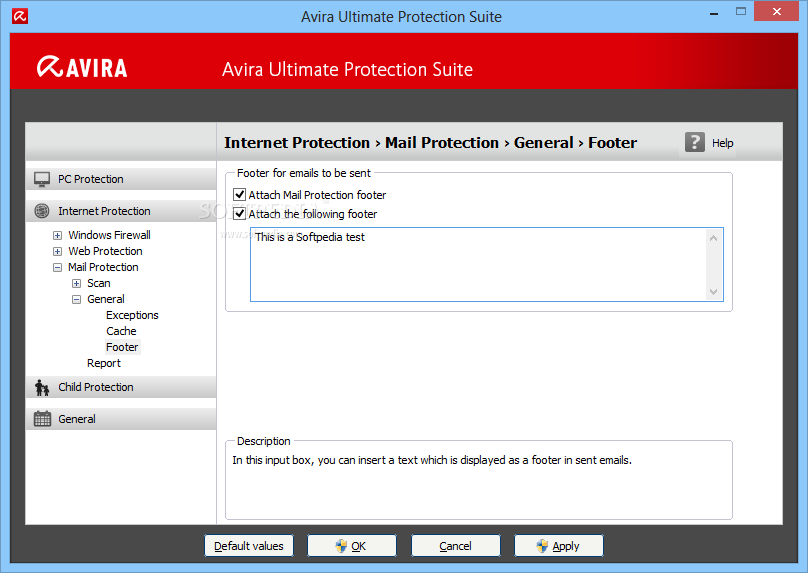
Task: Uncheck Attach Mail Protection footer
Action: (x=239, y=195)
